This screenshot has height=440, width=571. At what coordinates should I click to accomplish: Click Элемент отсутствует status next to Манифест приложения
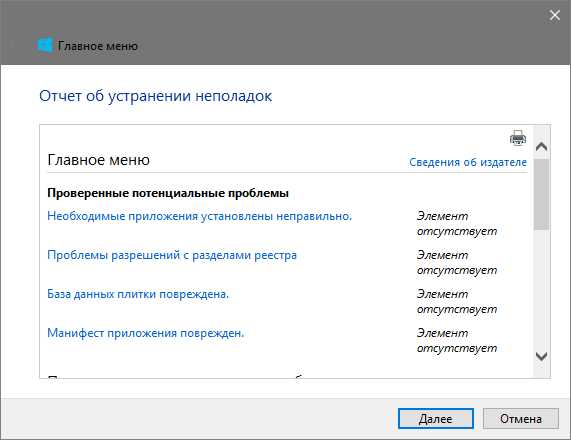(457, 341)
